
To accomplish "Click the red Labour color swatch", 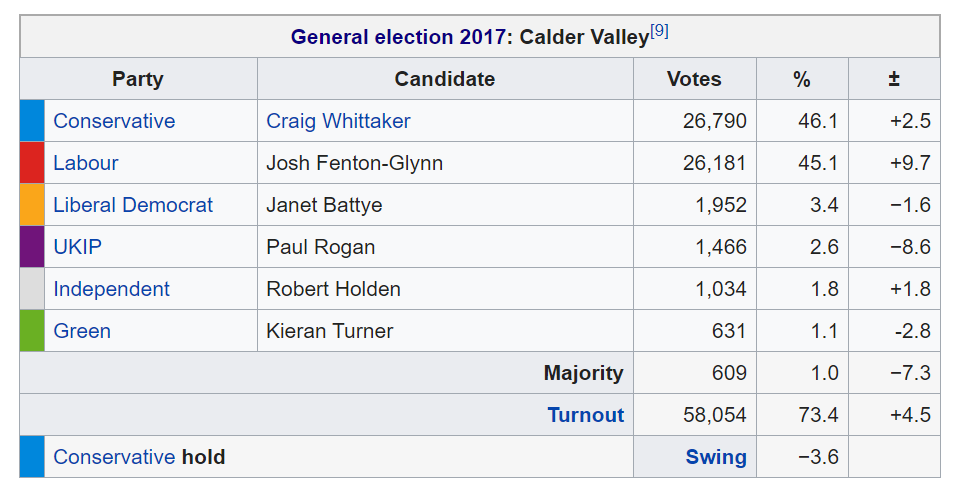I will [32, 163].
